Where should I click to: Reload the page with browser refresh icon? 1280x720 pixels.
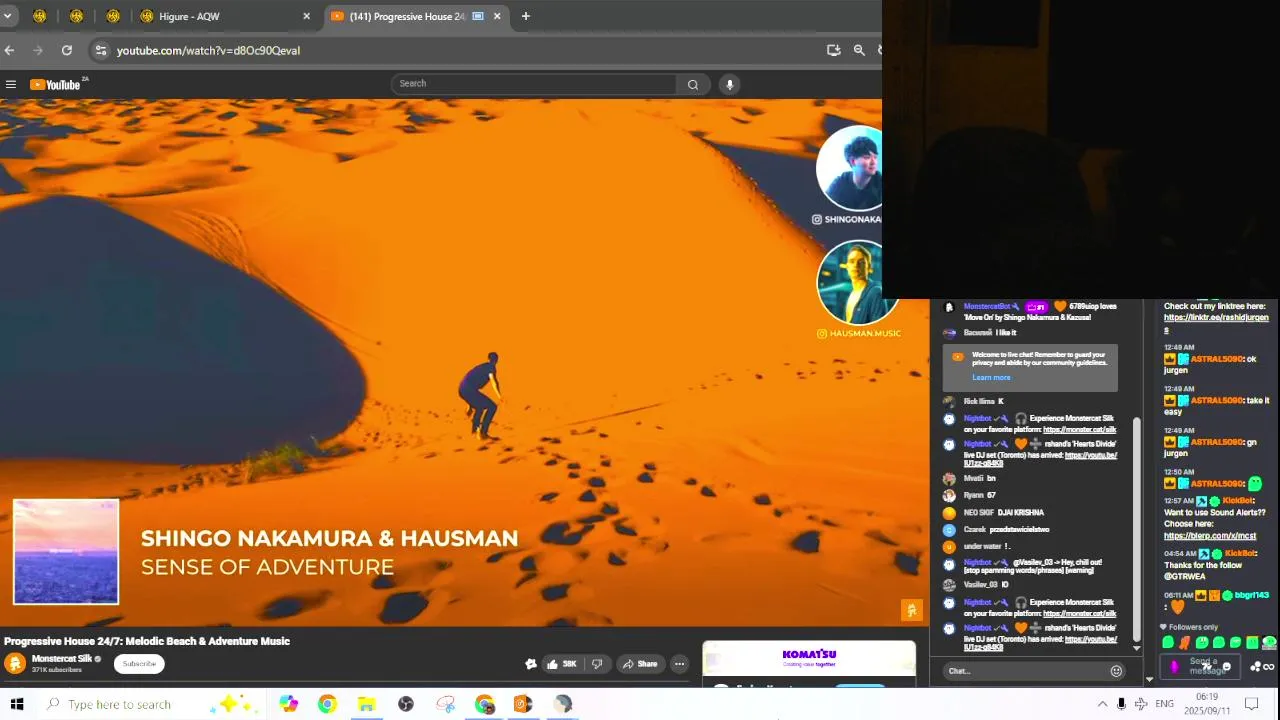tap(67, 50)
